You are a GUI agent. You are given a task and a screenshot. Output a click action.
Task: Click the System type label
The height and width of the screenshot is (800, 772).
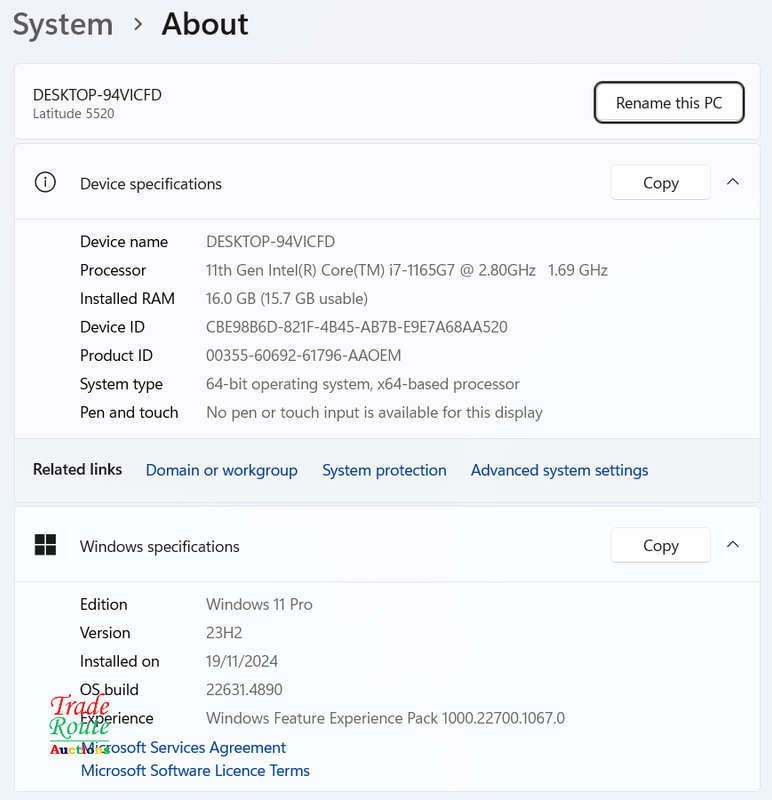[121, 384]
